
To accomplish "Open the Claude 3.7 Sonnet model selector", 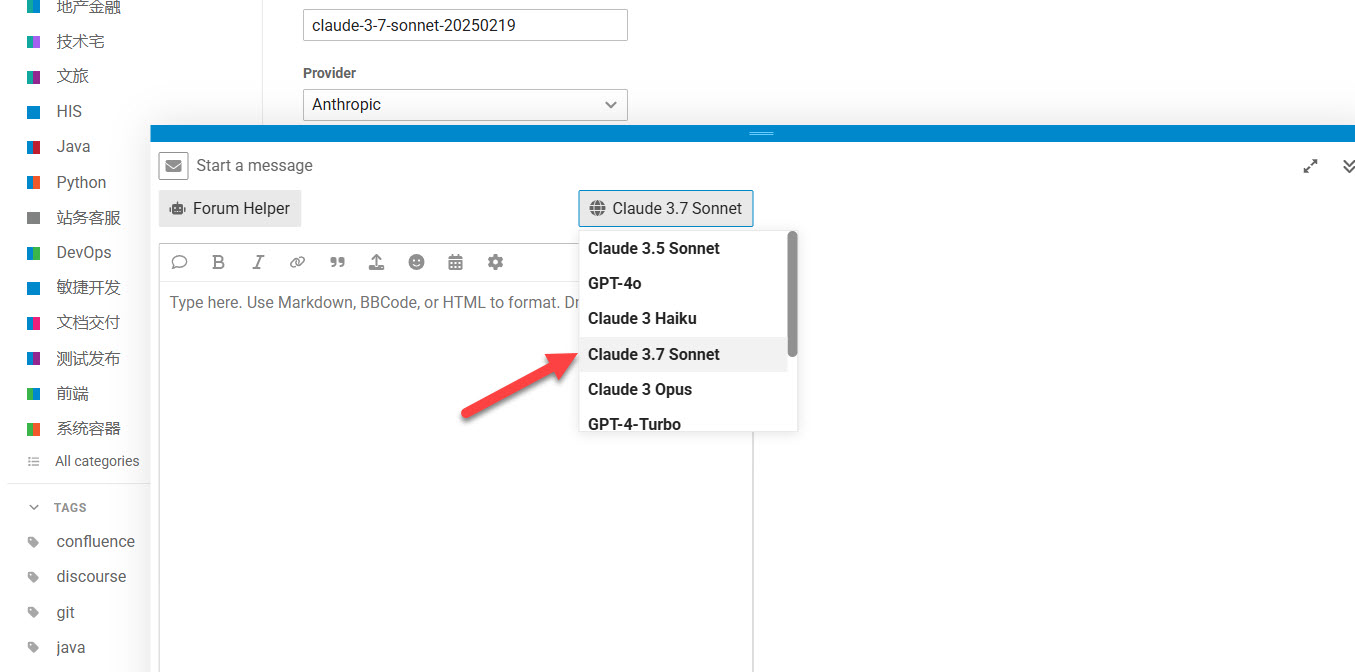I will point(666,208).
